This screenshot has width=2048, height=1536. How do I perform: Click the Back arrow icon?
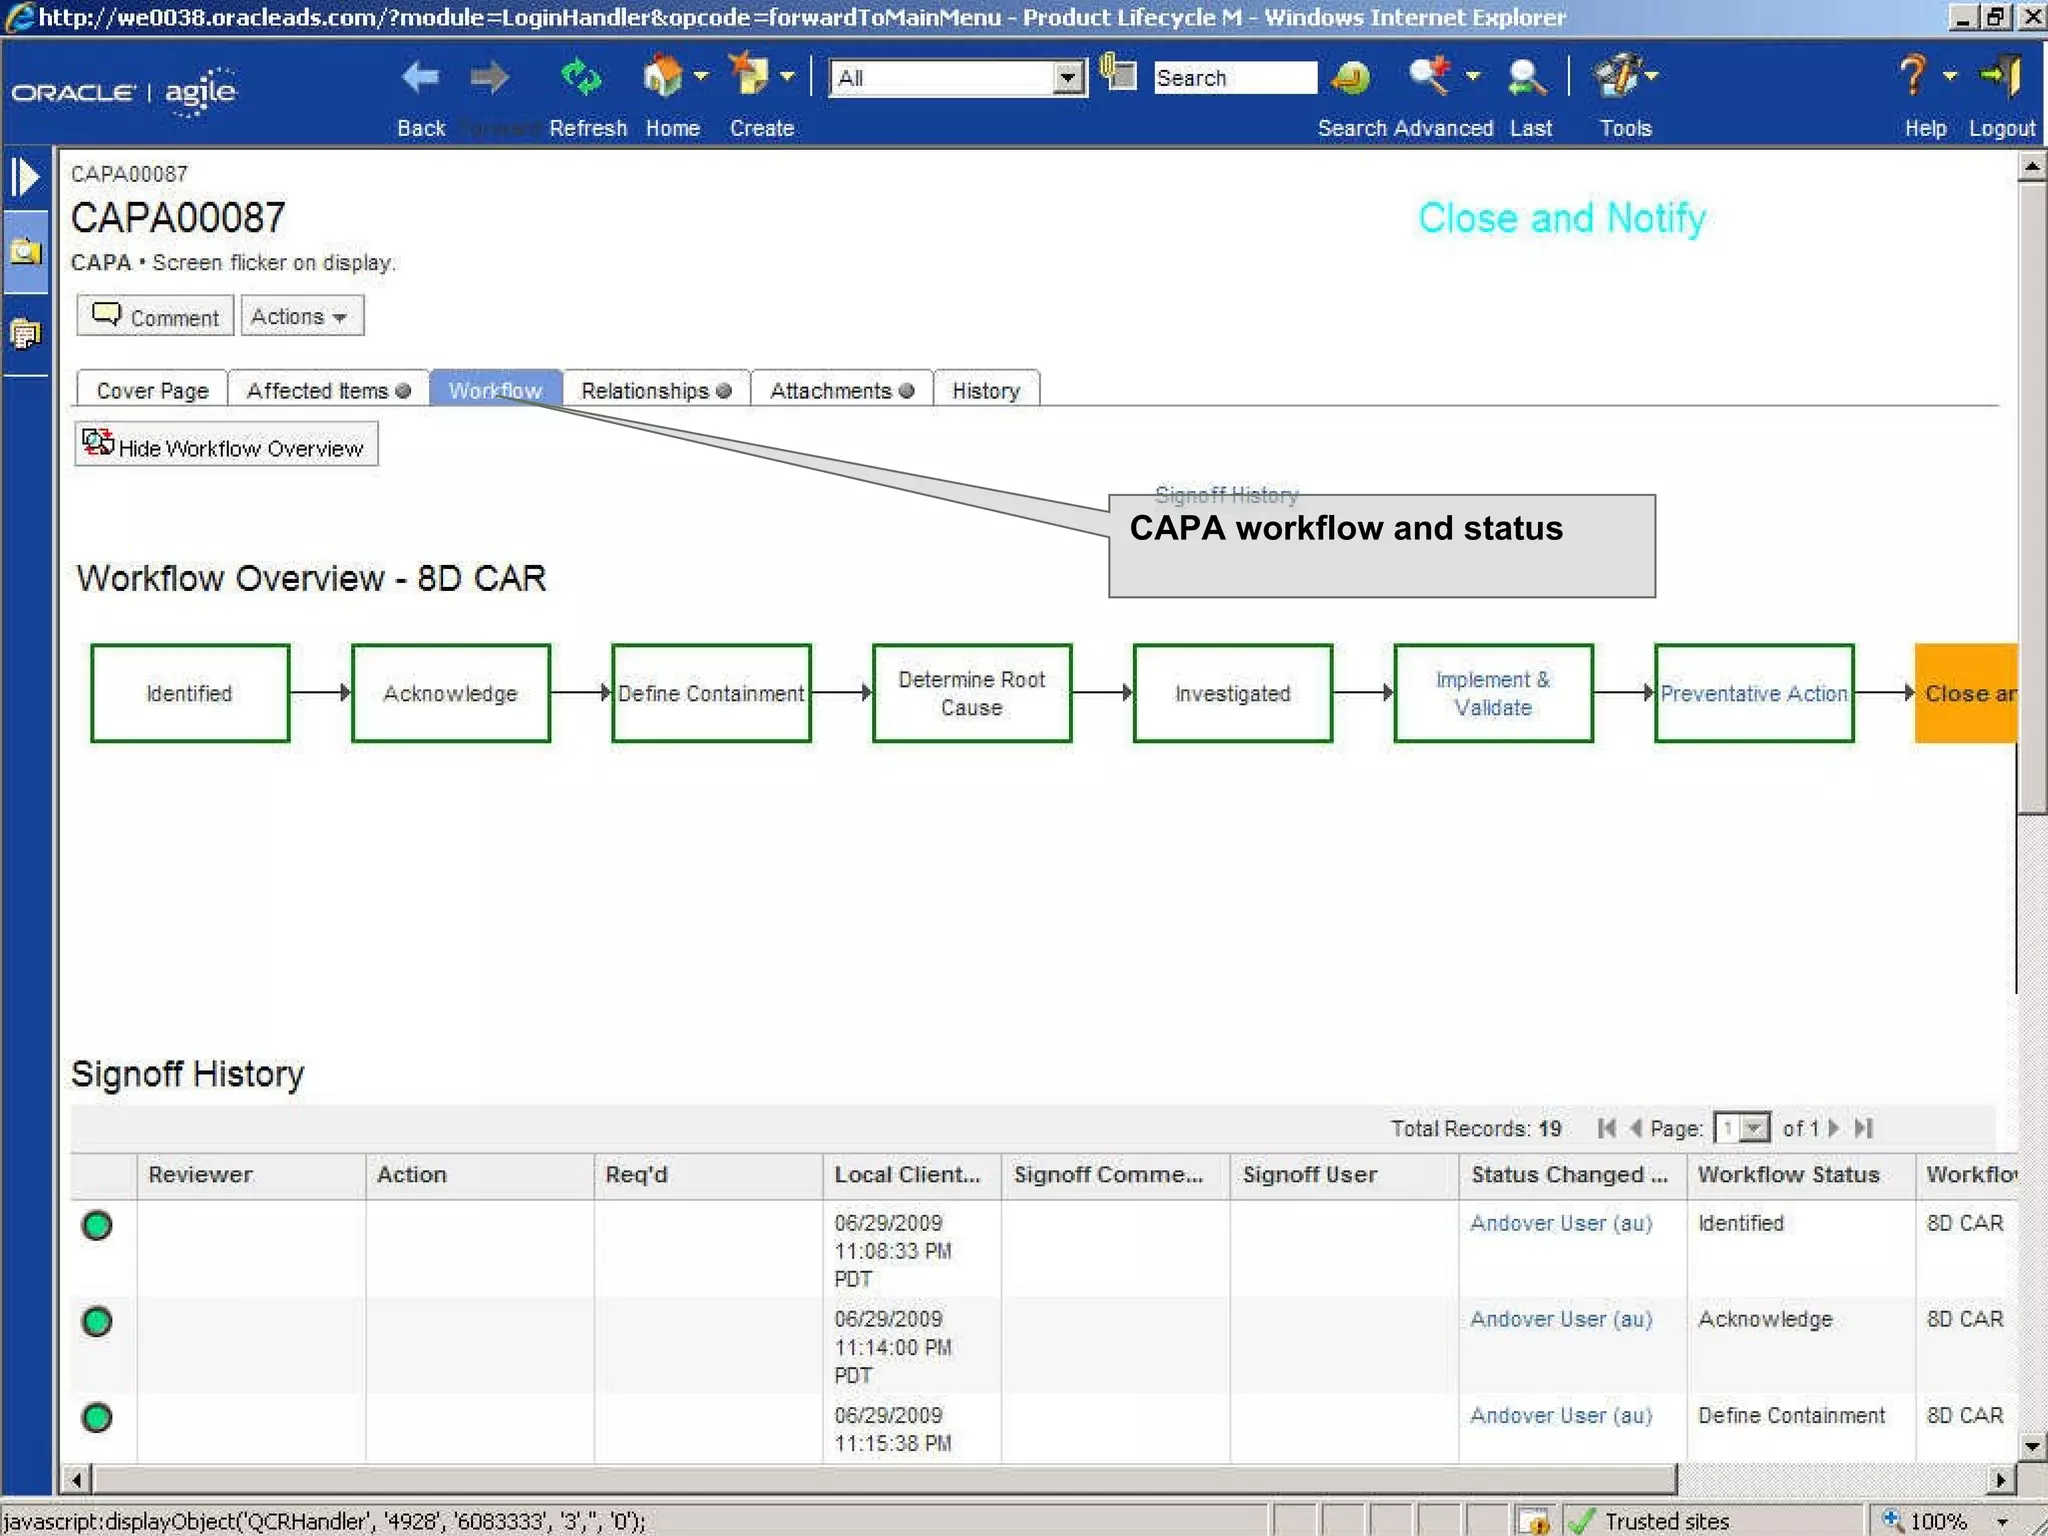click(x=420, y=78)
